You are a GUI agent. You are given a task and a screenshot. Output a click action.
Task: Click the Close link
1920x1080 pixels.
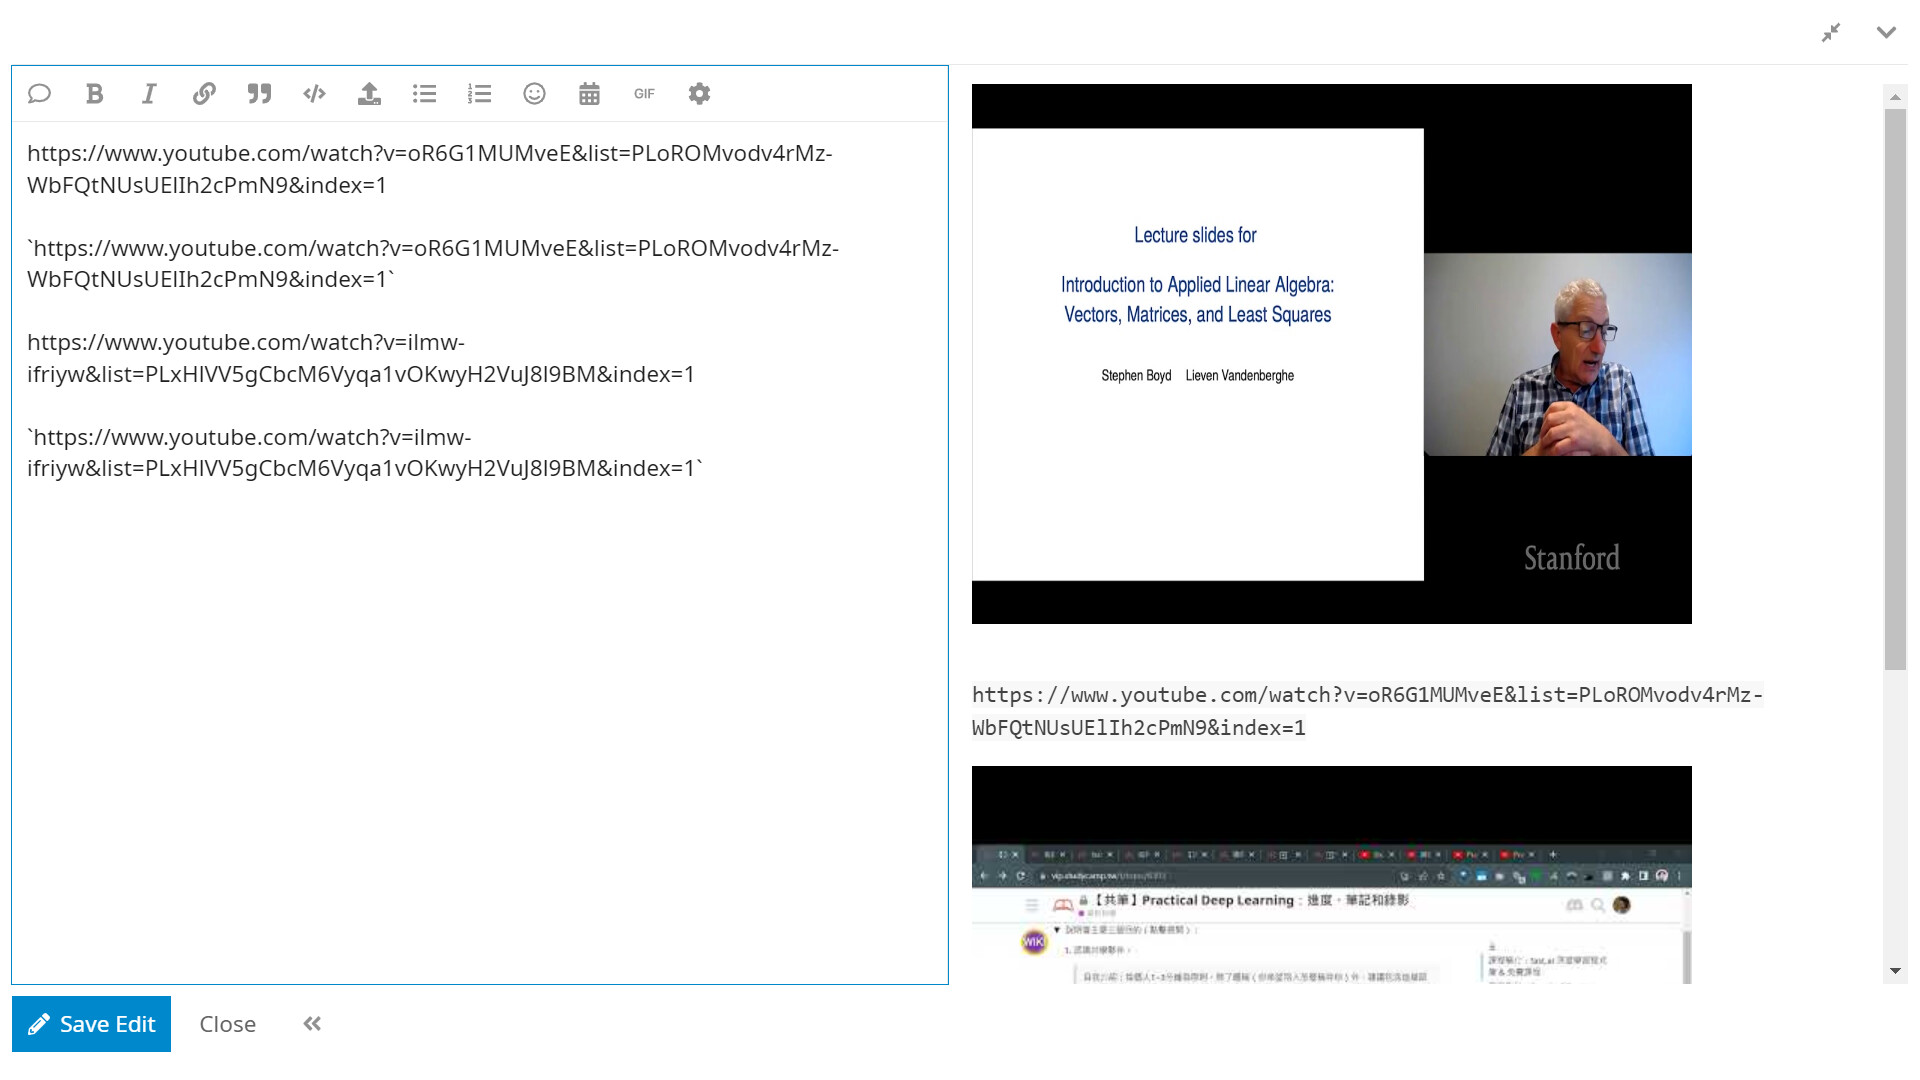[227, 1024]
